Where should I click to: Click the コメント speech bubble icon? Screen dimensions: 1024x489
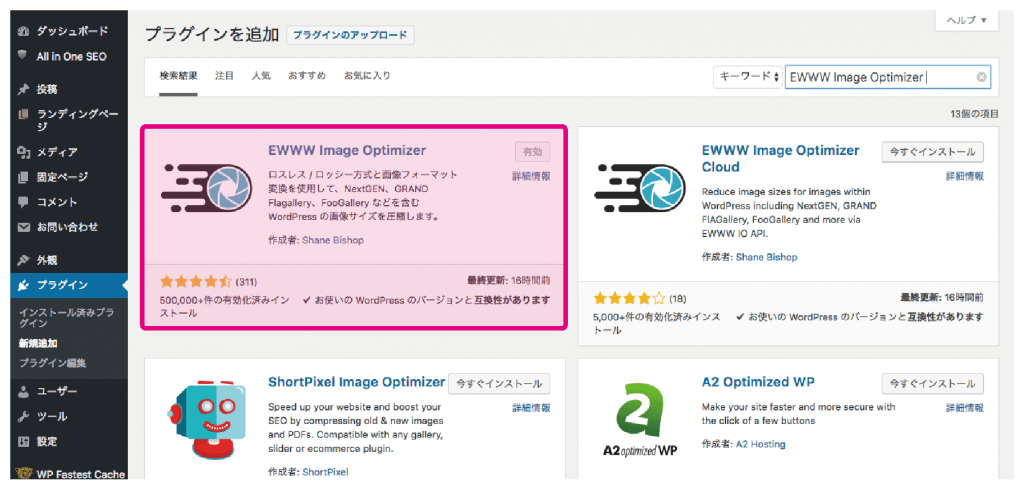click(x=24, y=202)
